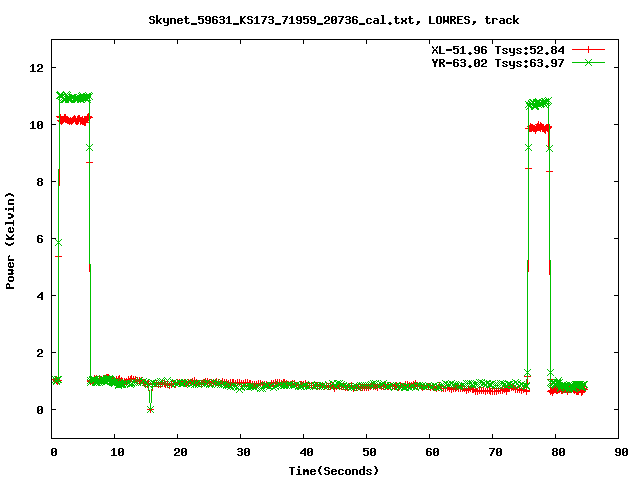Click y-axis tick label 12
Image resolution: width=640 pixels, height=480 pixels.
point(37,68)
